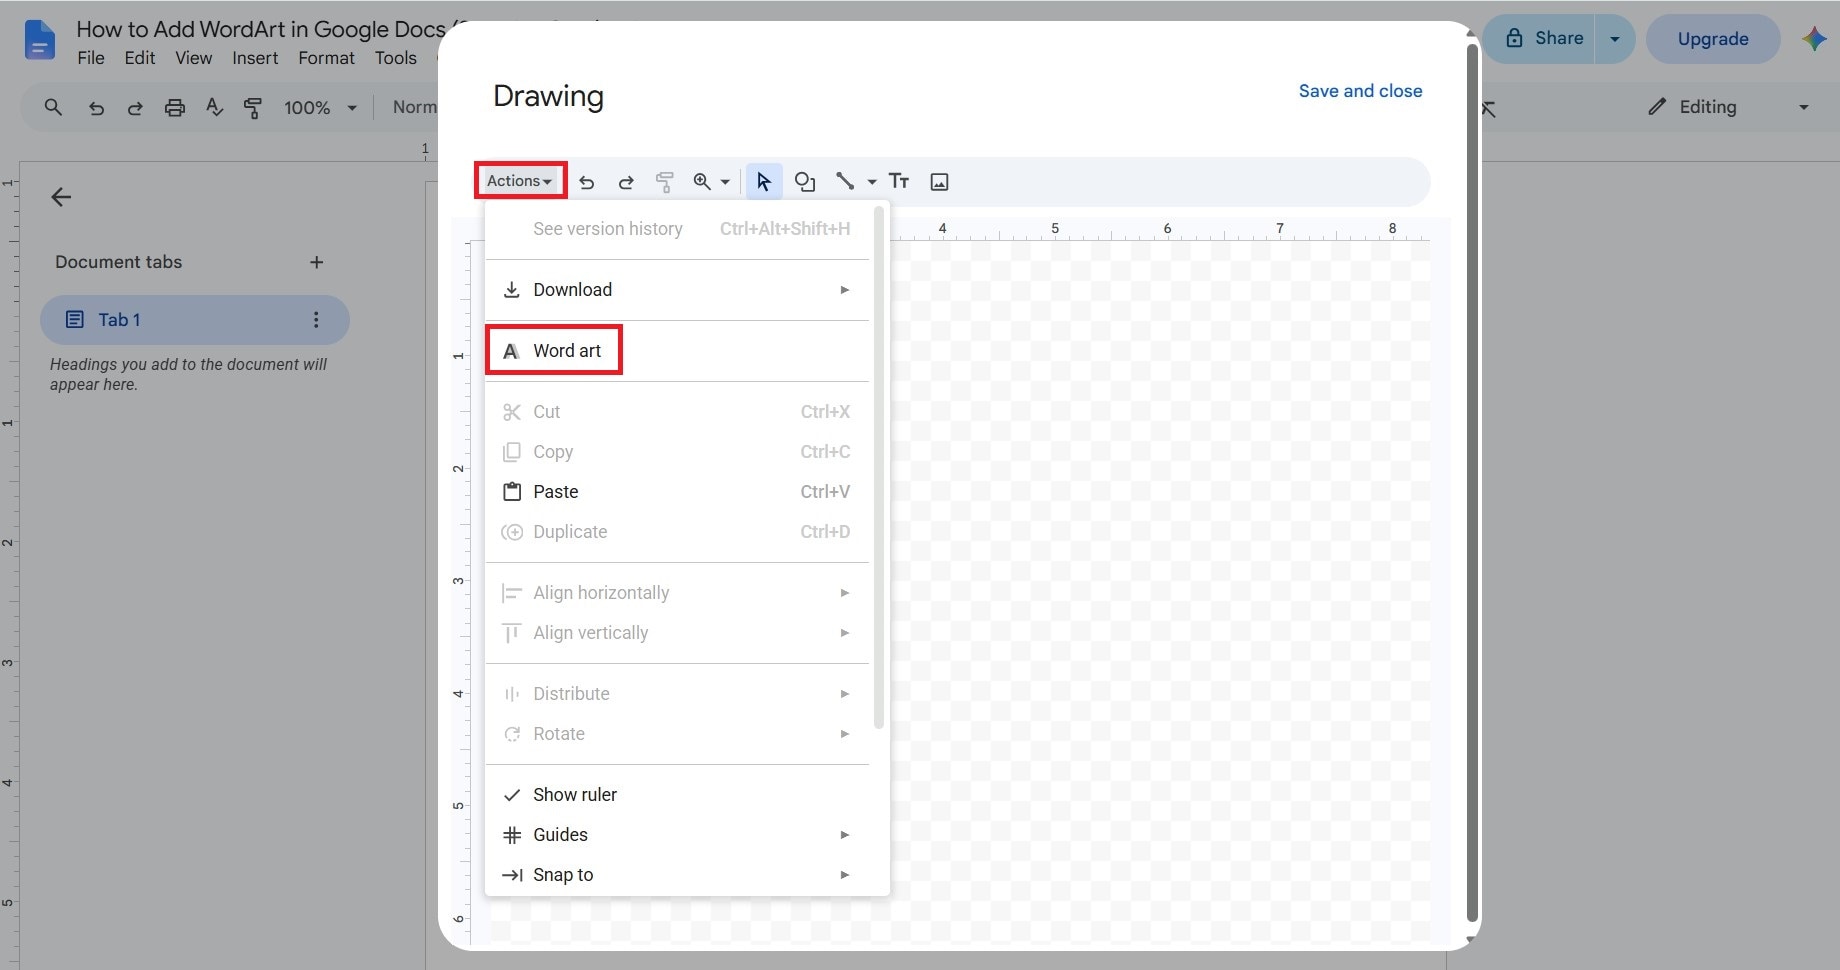The height and width of the screenshot is (970, 1840).
Task: Click the Gemini sparkle icon
Action: click(1814, 39)
